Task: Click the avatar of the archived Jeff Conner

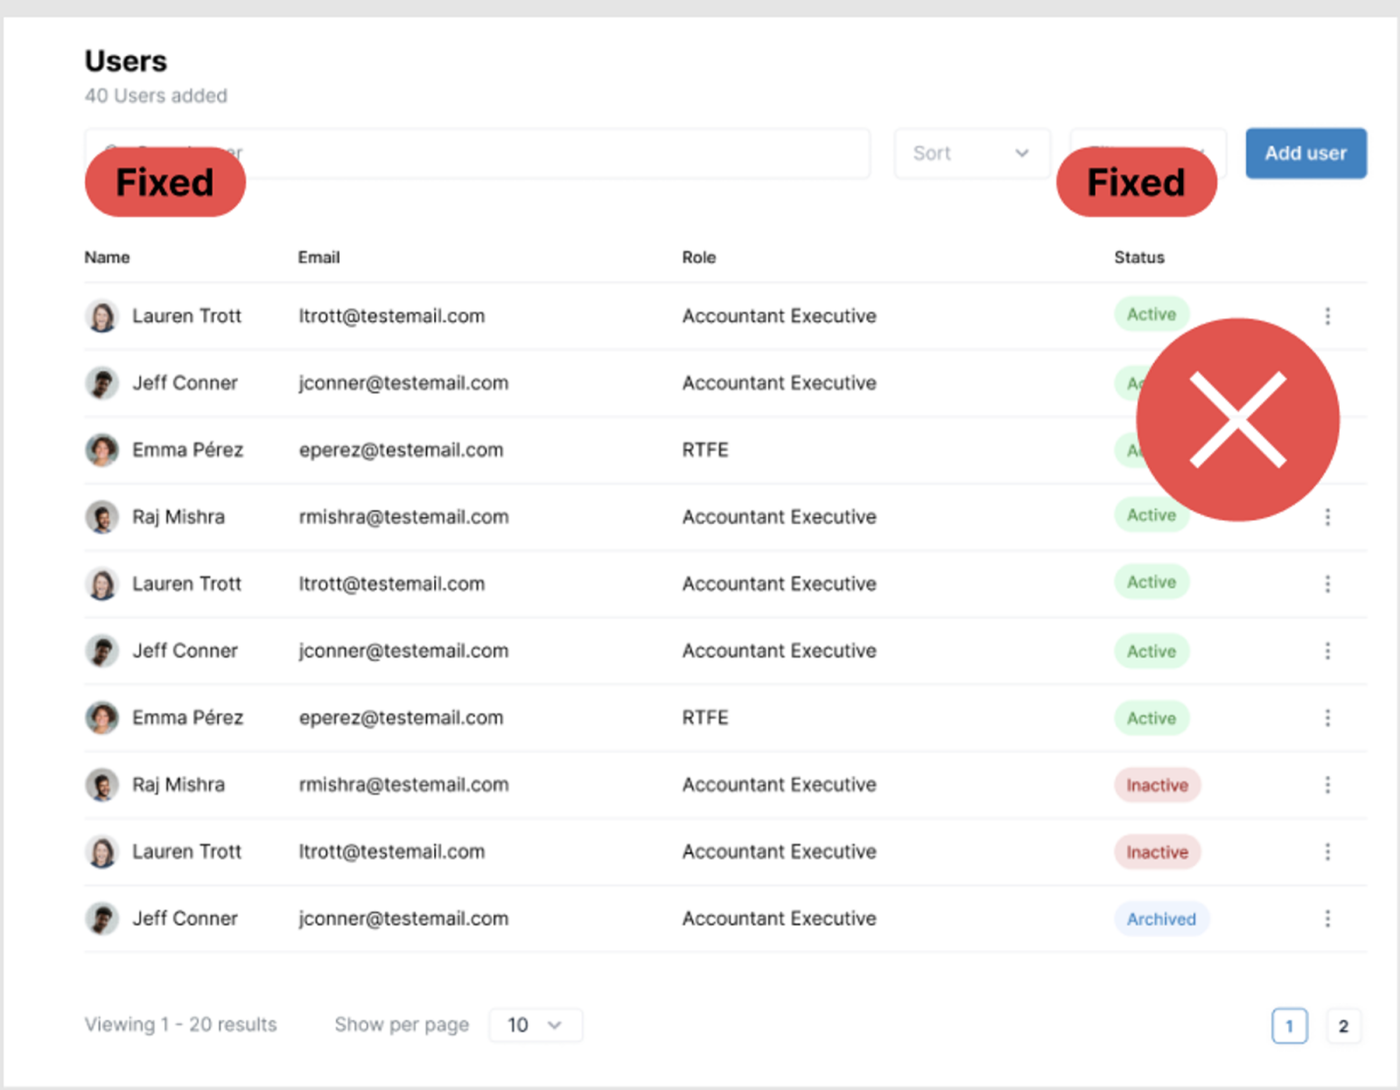Action: (101, 918)
